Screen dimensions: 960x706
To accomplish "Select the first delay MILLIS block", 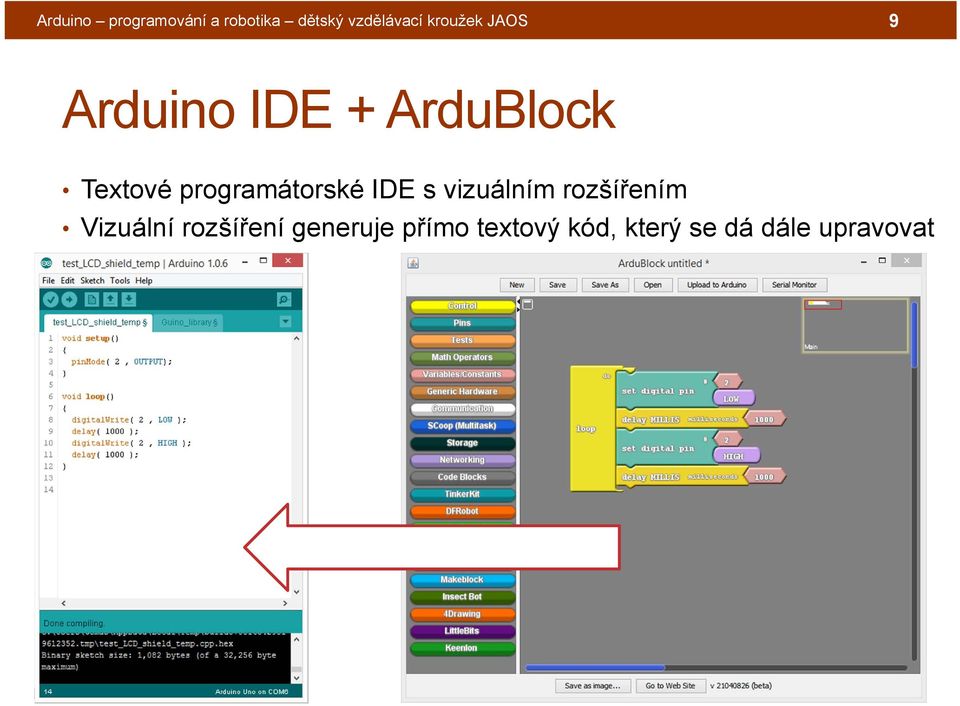I will [x=681, y=419].
